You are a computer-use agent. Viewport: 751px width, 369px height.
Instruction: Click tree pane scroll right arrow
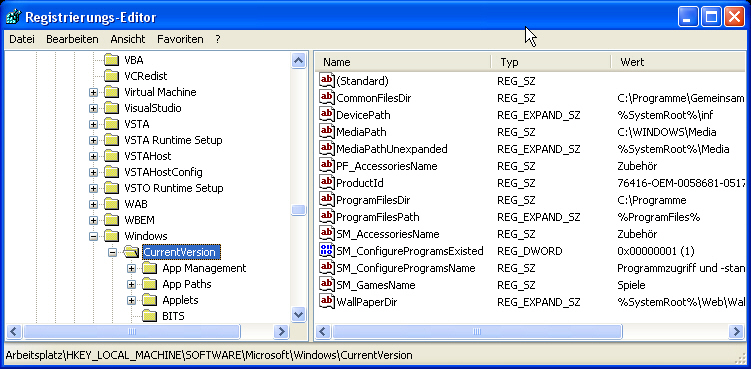pos(281,331)
